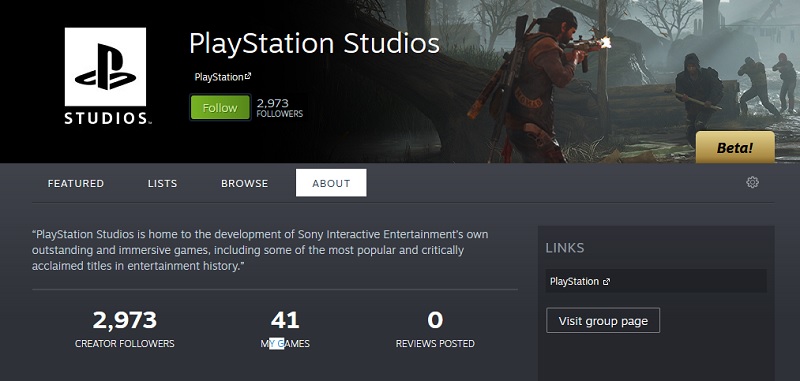Switch to the Lists tab
This screenshot has height=381, width=800.
pos(163,183)
